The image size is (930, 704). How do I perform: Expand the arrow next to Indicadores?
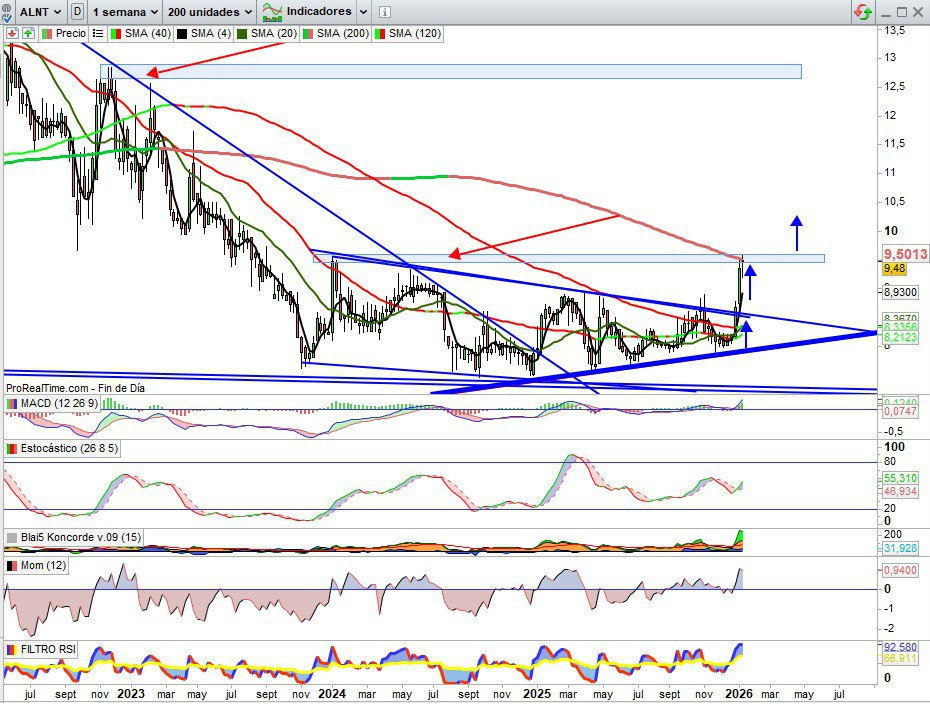click(362, 12)
